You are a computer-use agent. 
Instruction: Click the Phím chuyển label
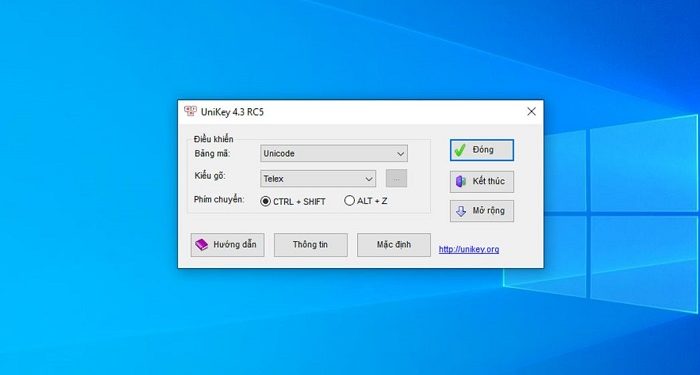(219, 200)
